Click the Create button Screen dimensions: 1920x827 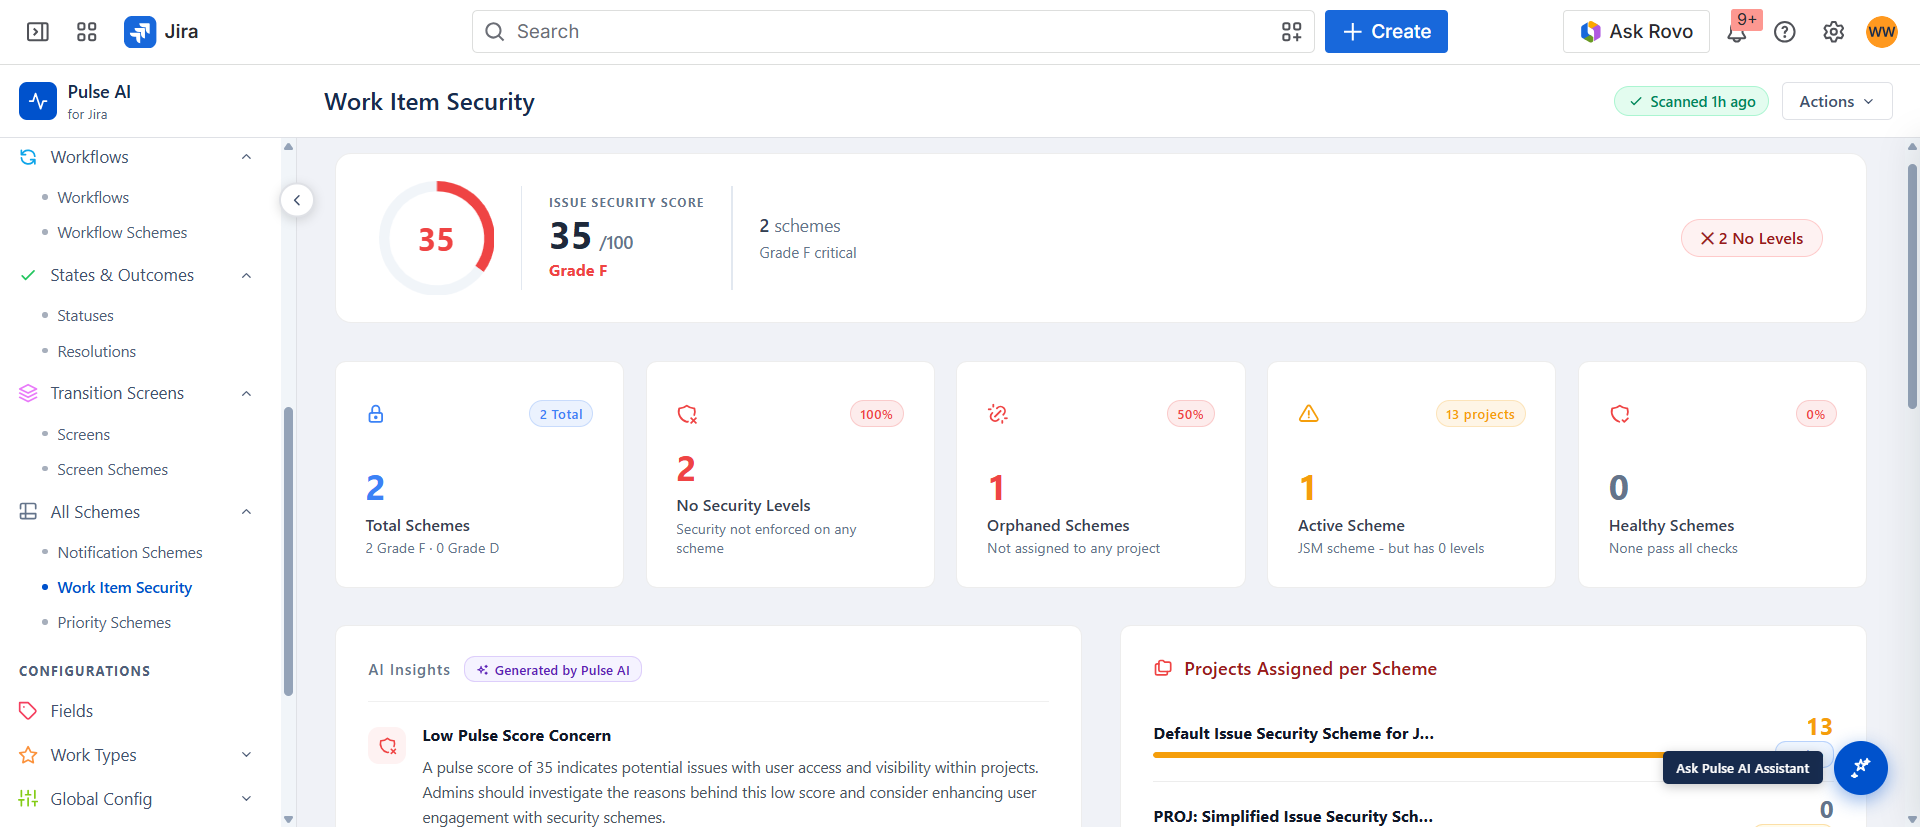1386,32
